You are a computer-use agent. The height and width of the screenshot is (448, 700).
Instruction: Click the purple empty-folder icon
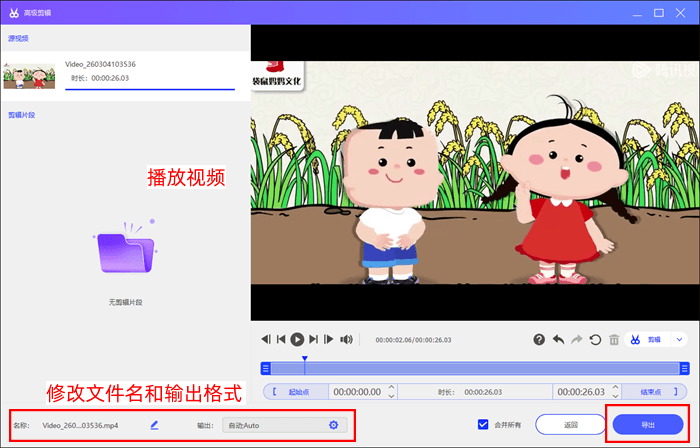(125, 247)
